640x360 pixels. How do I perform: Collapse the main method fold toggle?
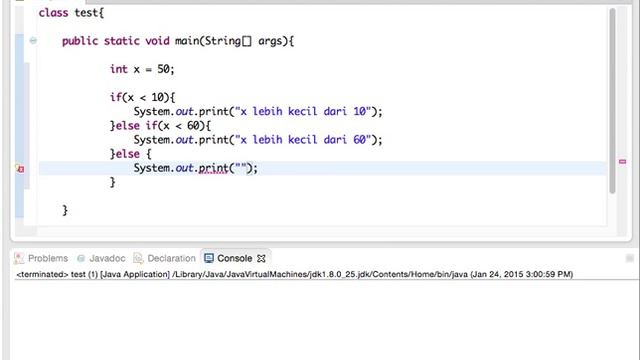pyautogui.click(x=33, y=40)
